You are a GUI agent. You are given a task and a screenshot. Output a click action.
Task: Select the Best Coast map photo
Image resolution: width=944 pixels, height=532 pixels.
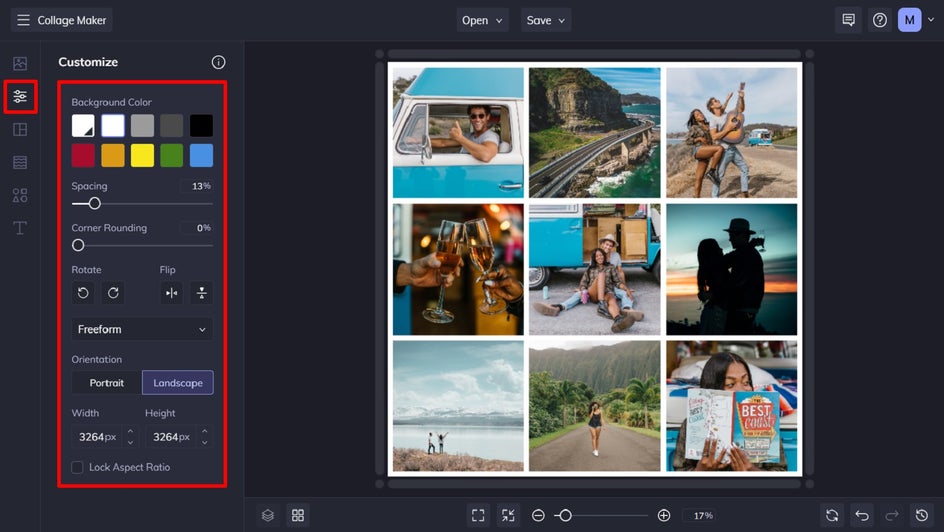pos(731,406)
